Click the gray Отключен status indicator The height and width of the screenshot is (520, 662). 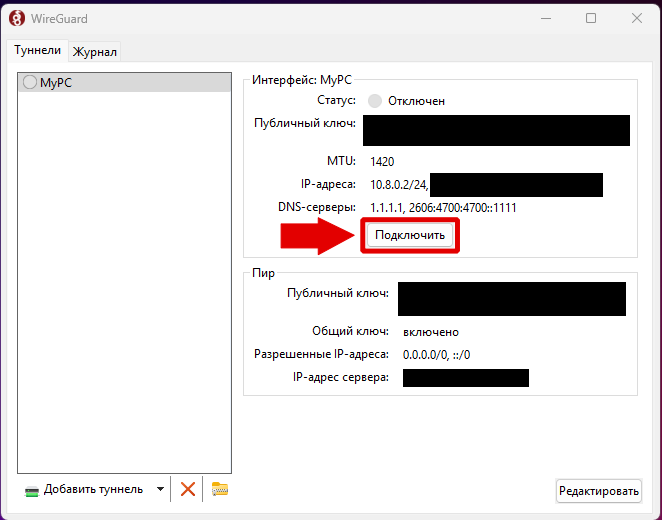(376, 101)
